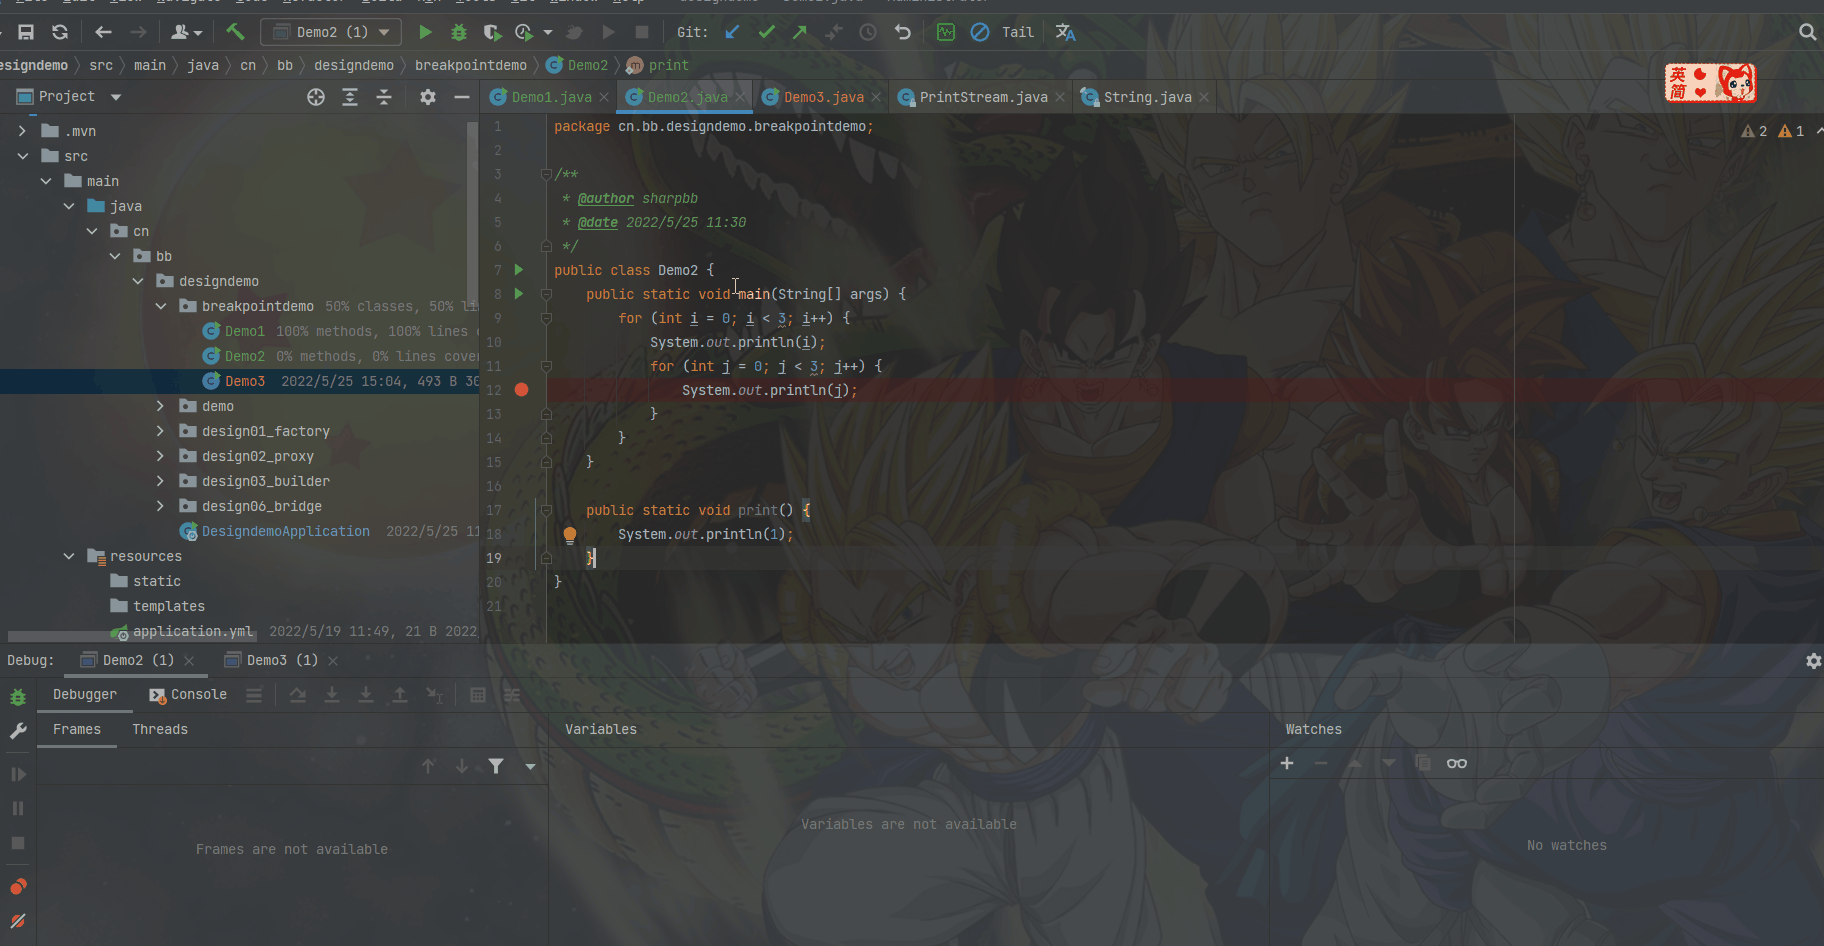Open Project panel gear options
This screenshot has height=946, width=1824.
click(428, 97)
